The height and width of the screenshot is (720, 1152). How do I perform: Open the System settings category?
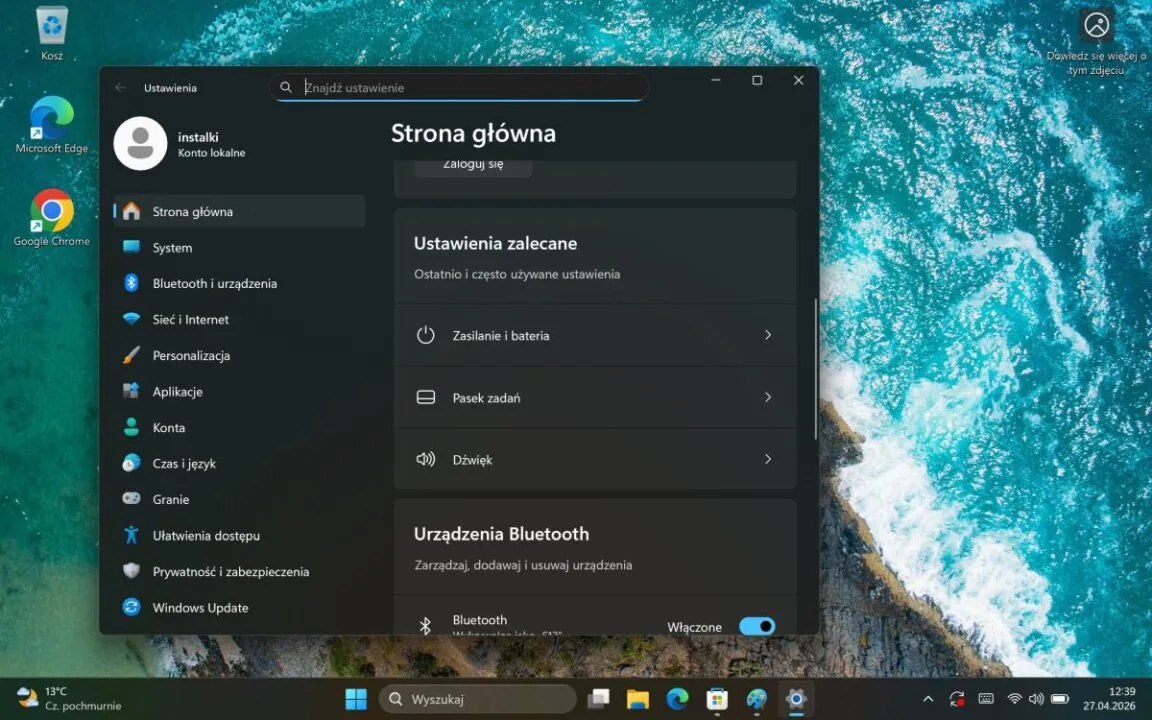[x=172, y=248]
